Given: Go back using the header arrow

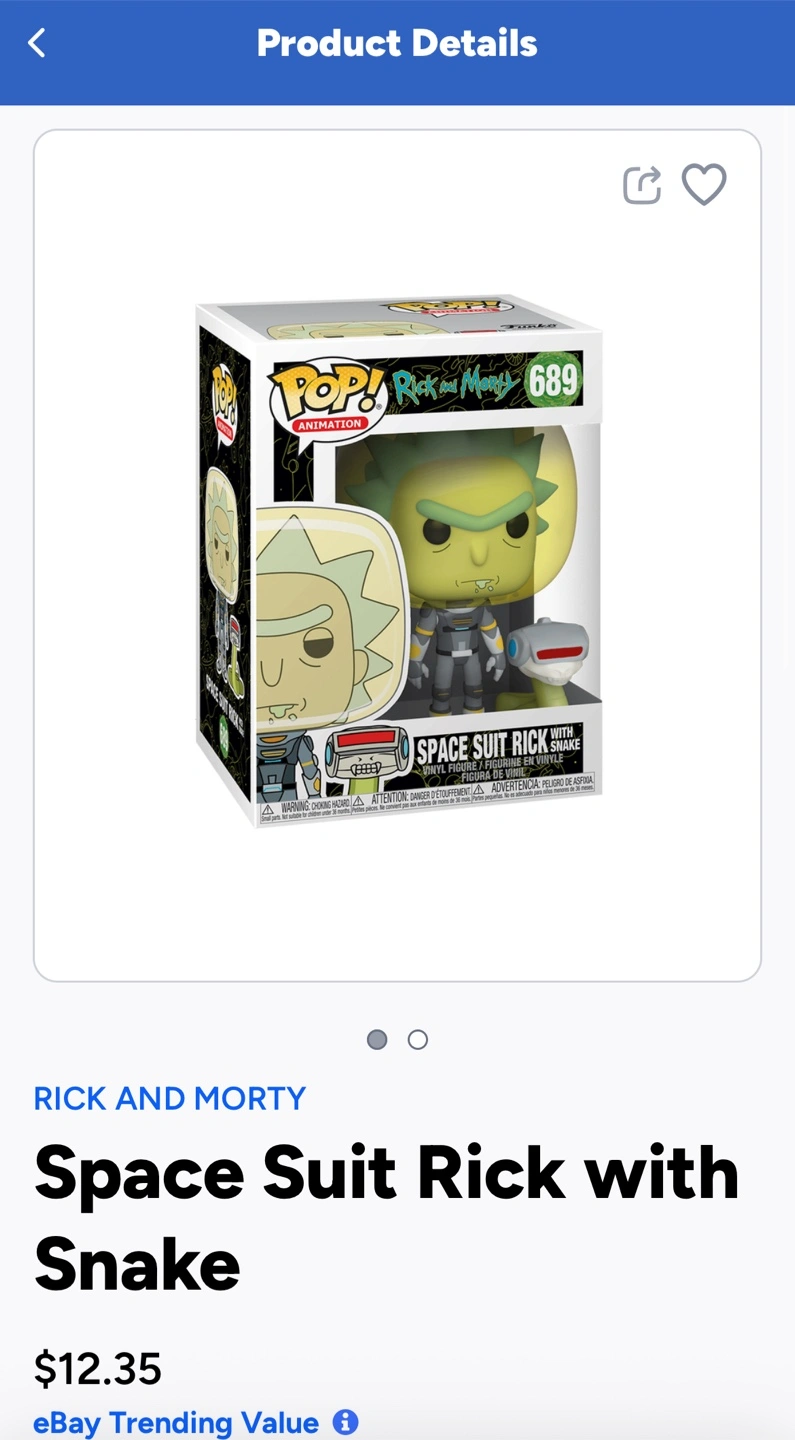Looking at the screenshot, I should [x=37, y=43].
